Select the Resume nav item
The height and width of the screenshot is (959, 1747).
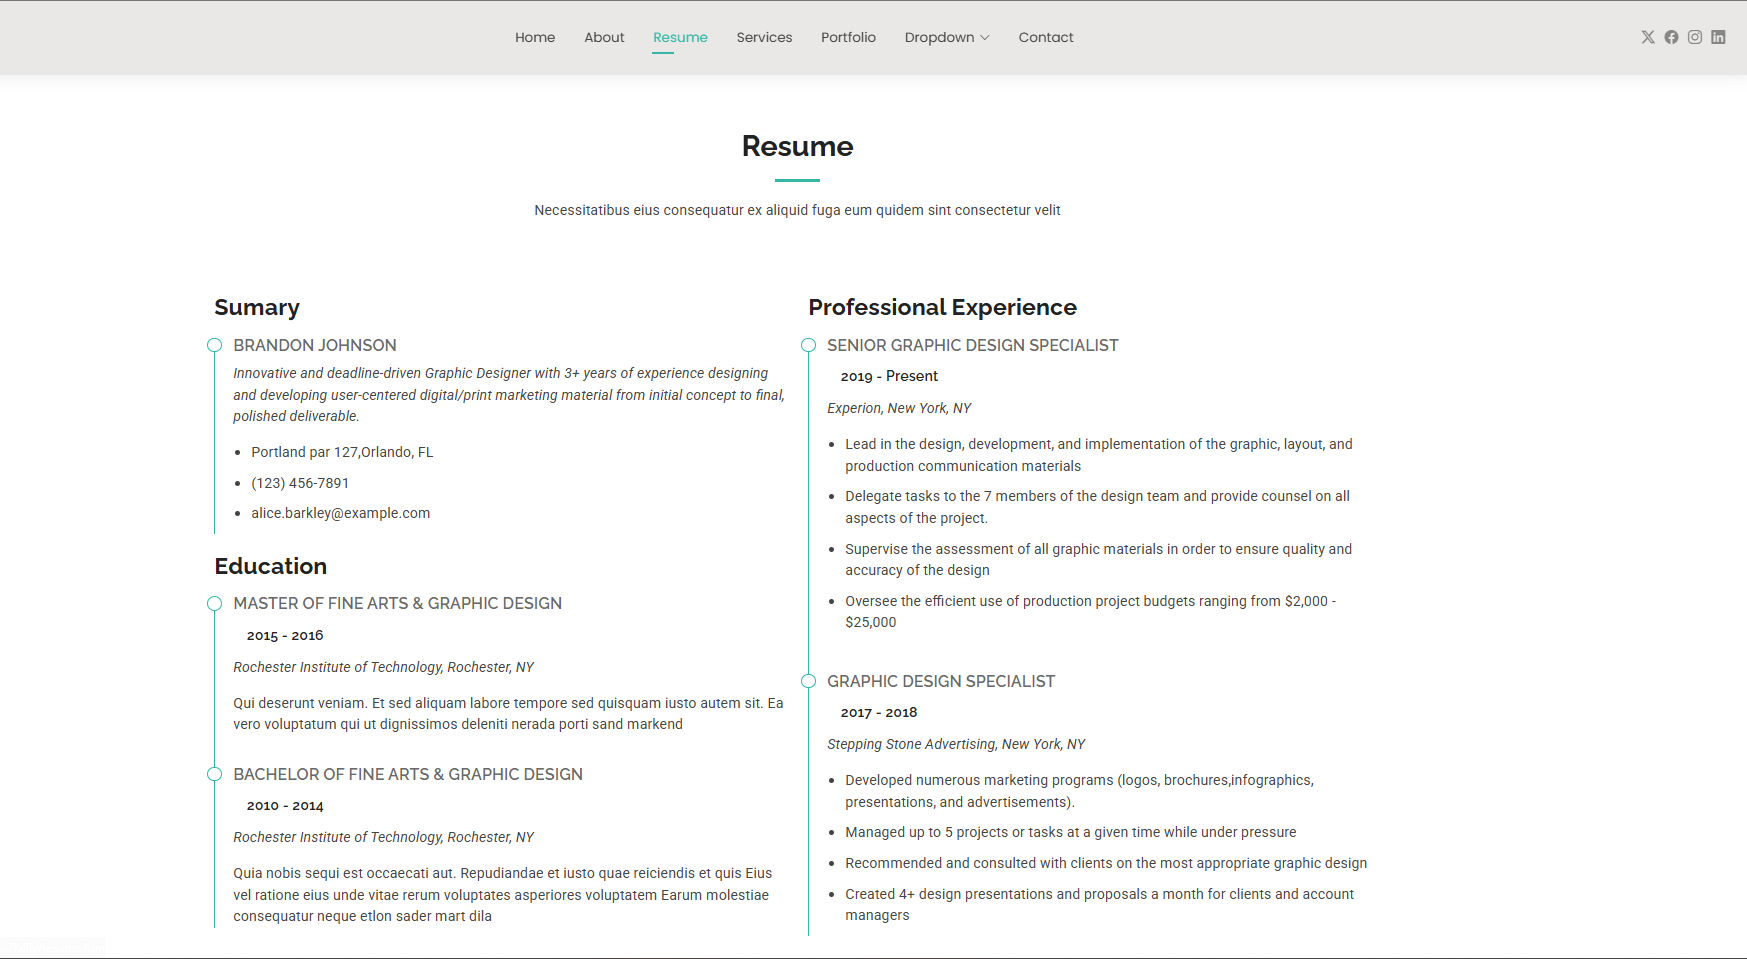(680, 37)
